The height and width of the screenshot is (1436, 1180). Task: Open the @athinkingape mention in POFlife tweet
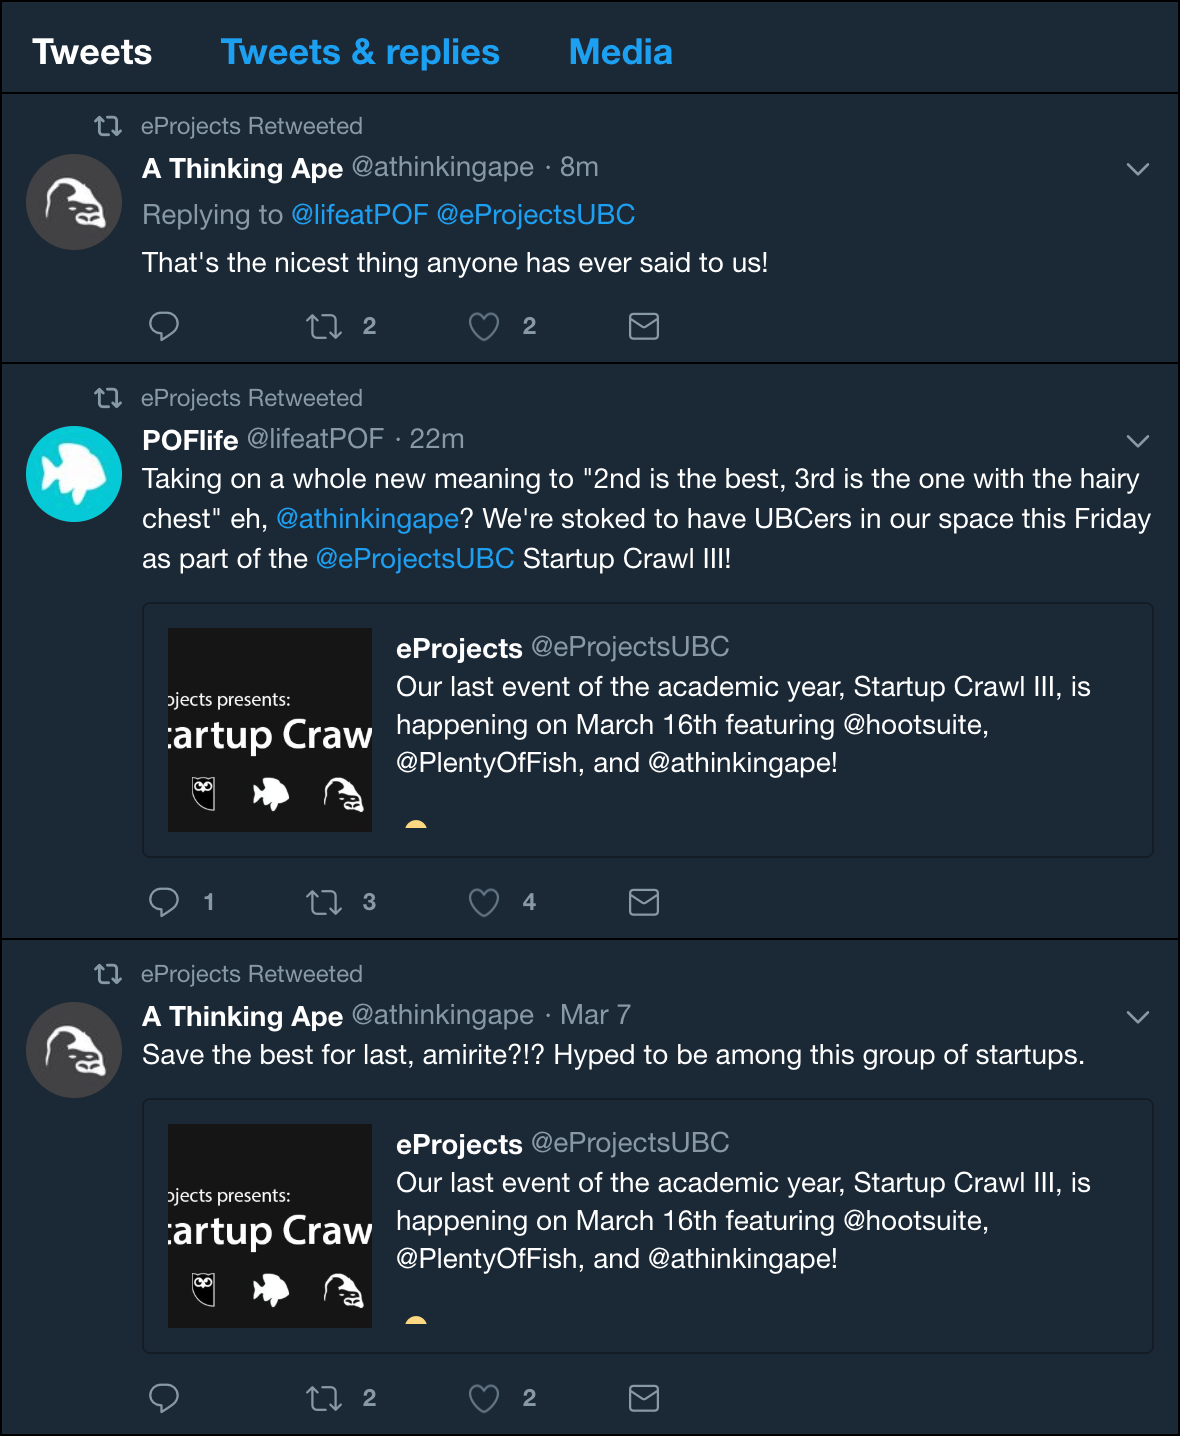[367, 519]
